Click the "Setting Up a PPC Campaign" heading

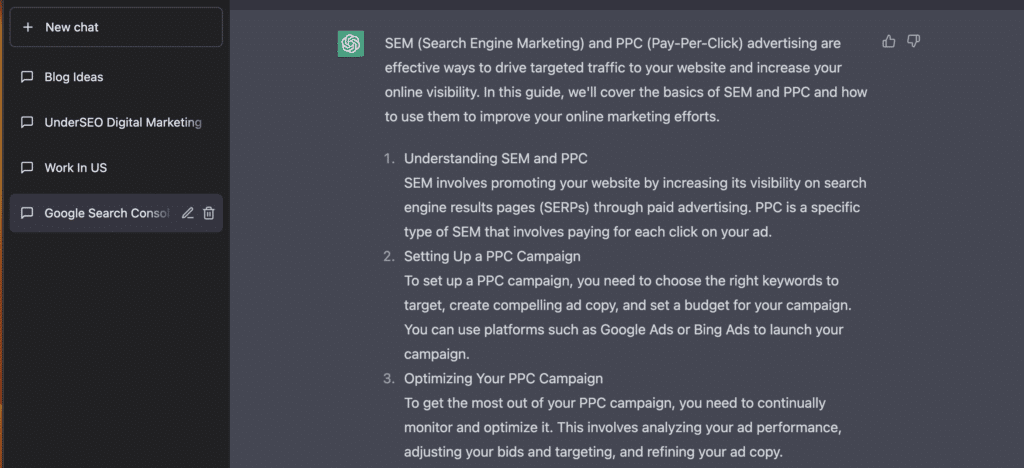pos(492,257)
